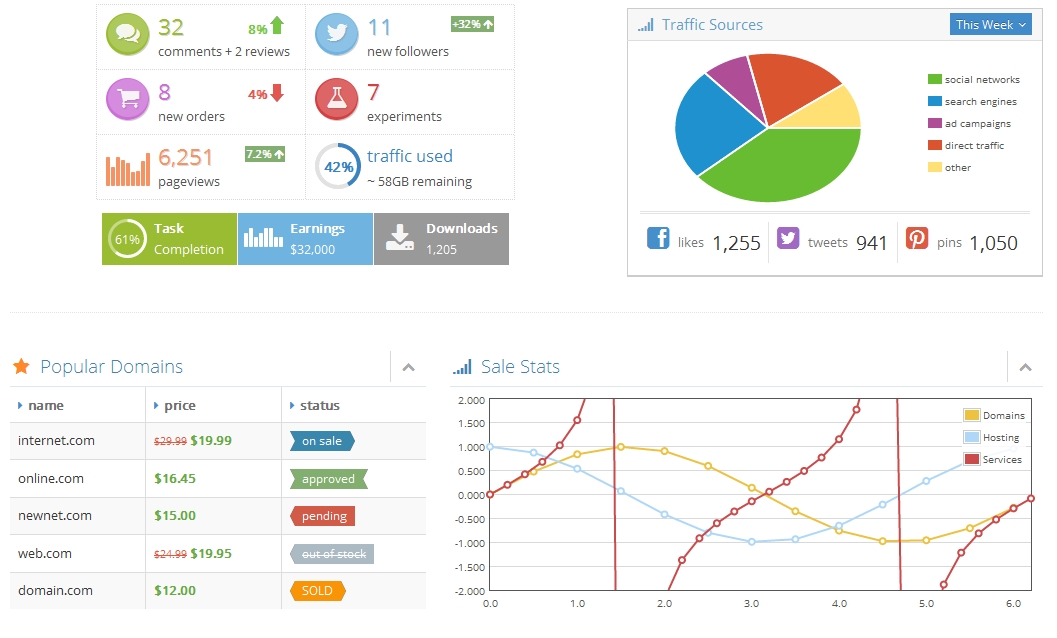Click the 'SOLD' status label

(x=318, y=591)
